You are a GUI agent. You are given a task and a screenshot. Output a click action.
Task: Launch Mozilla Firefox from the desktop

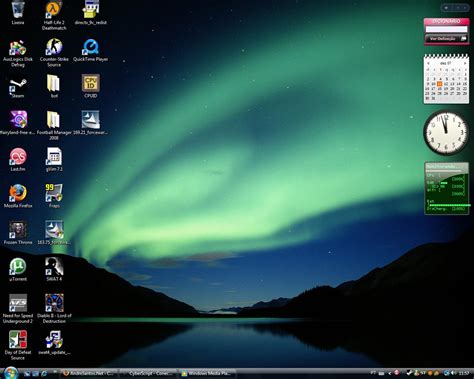(18, 196)
